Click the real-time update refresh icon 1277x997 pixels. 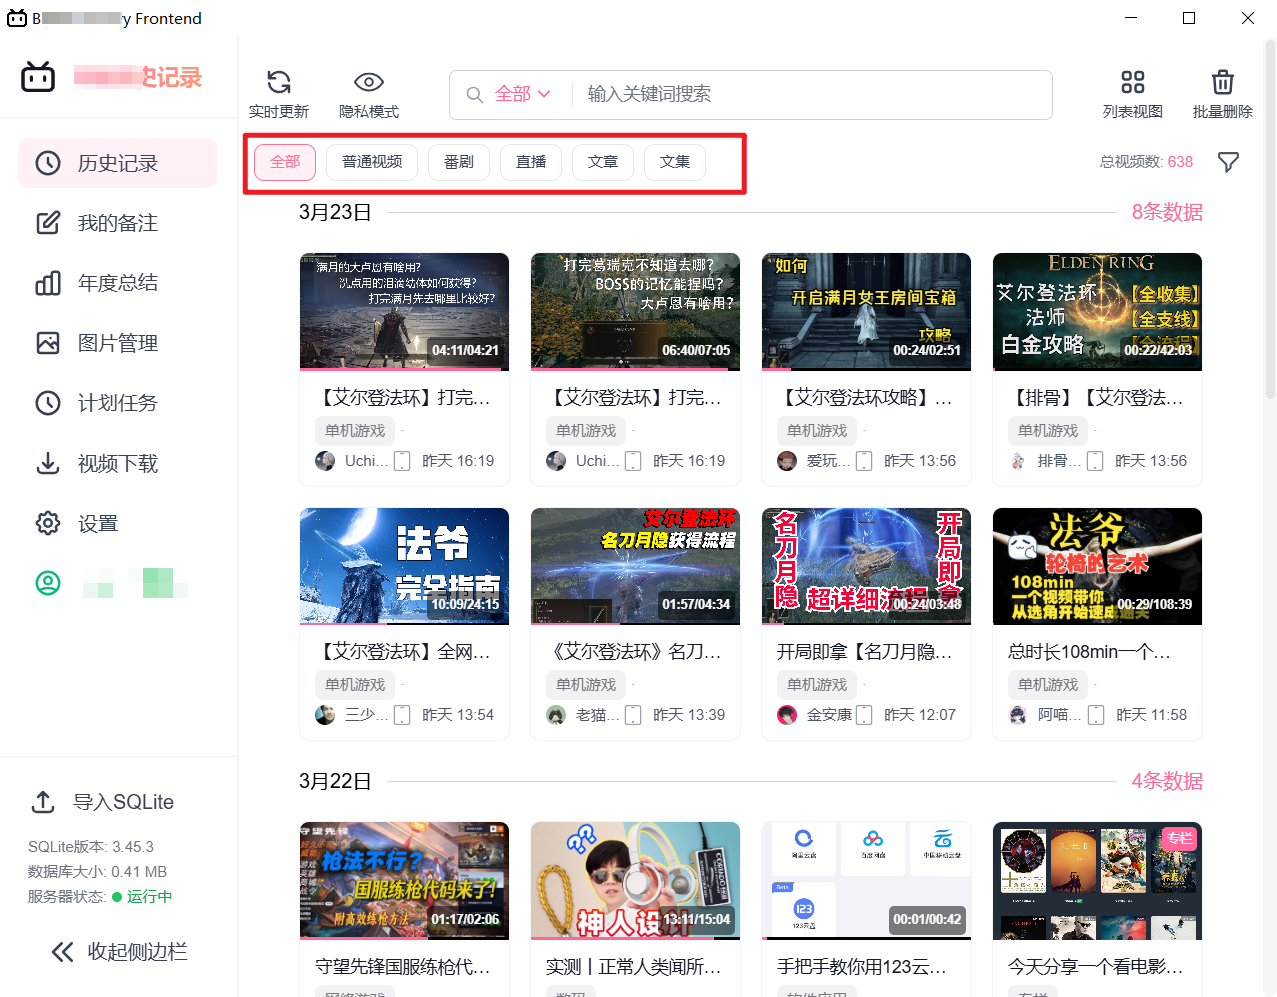tap(279, 82)
